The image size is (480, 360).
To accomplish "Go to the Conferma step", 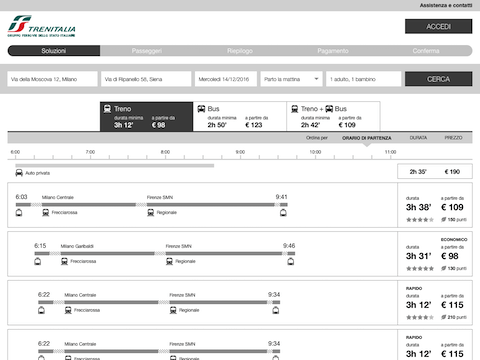I will tap(426, 51).
